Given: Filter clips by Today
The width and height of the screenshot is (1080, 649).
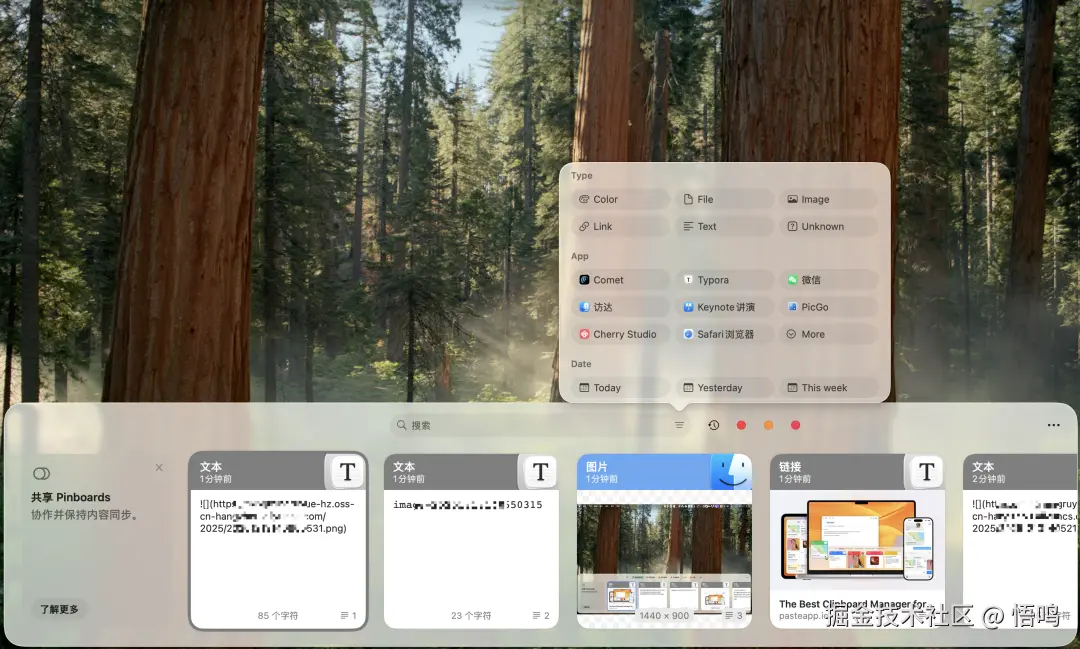Looking at the screenshot, I should (x=621, y=388).
